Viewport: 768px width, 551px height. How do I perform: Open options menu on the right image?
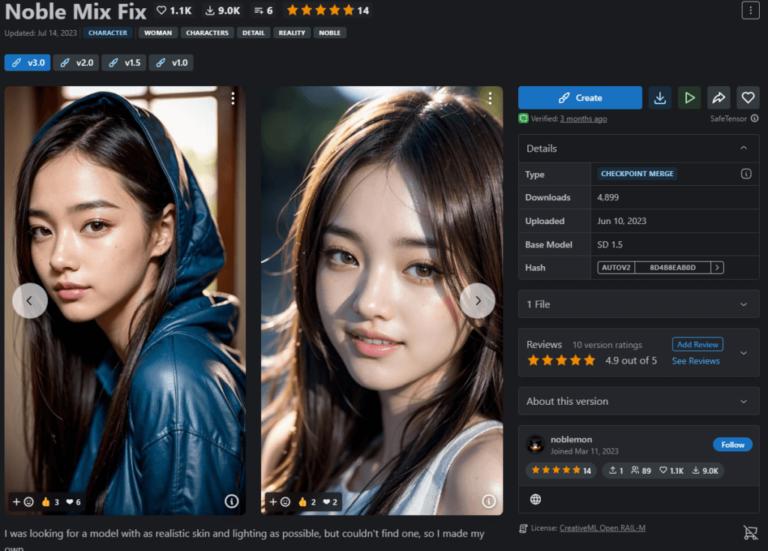coord(489,98)
